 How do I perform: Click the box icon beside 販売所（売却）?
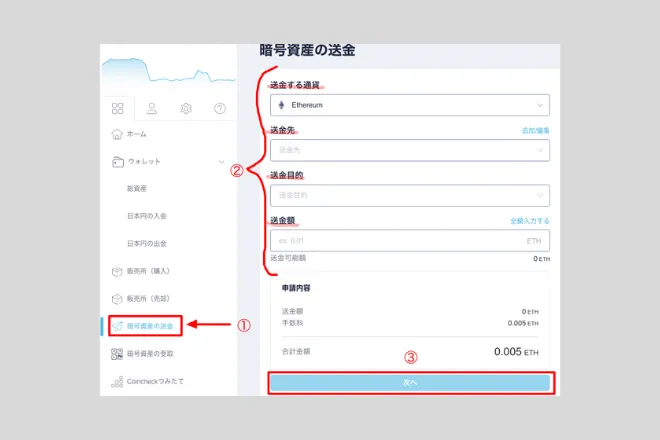[117, 299]
